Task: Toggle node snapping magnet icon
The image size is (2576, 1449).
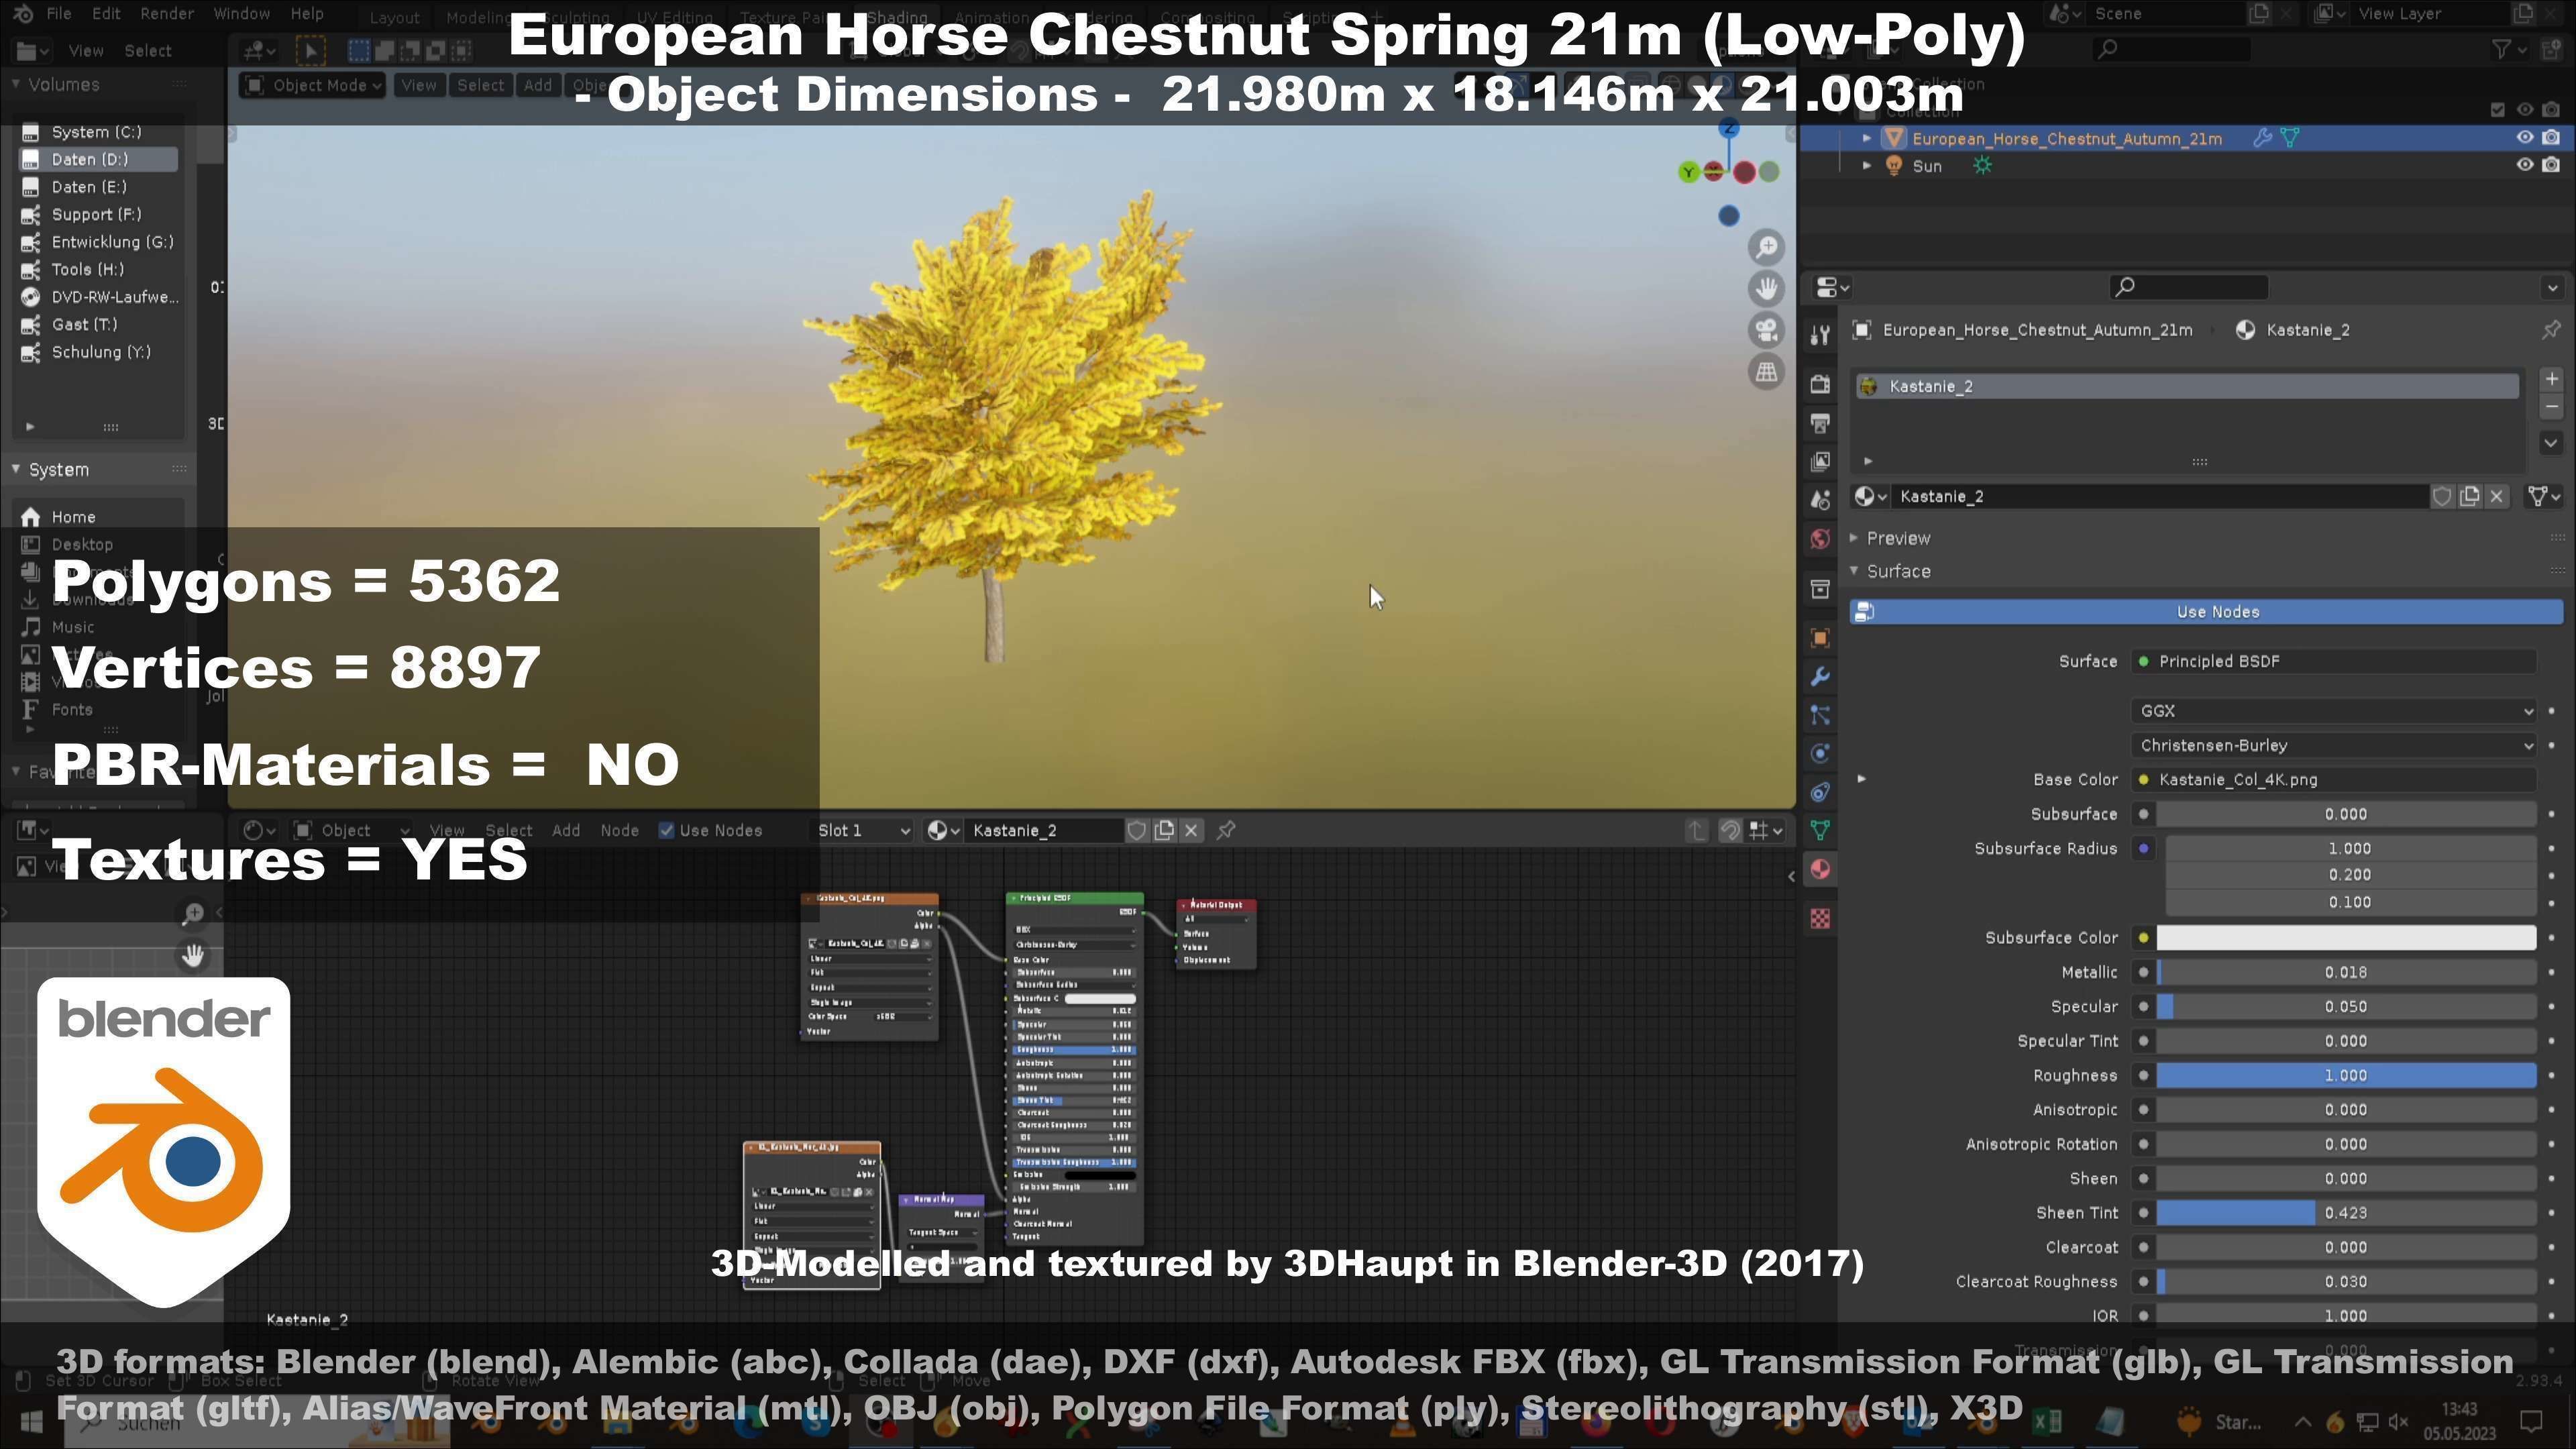Action: 1730,831
